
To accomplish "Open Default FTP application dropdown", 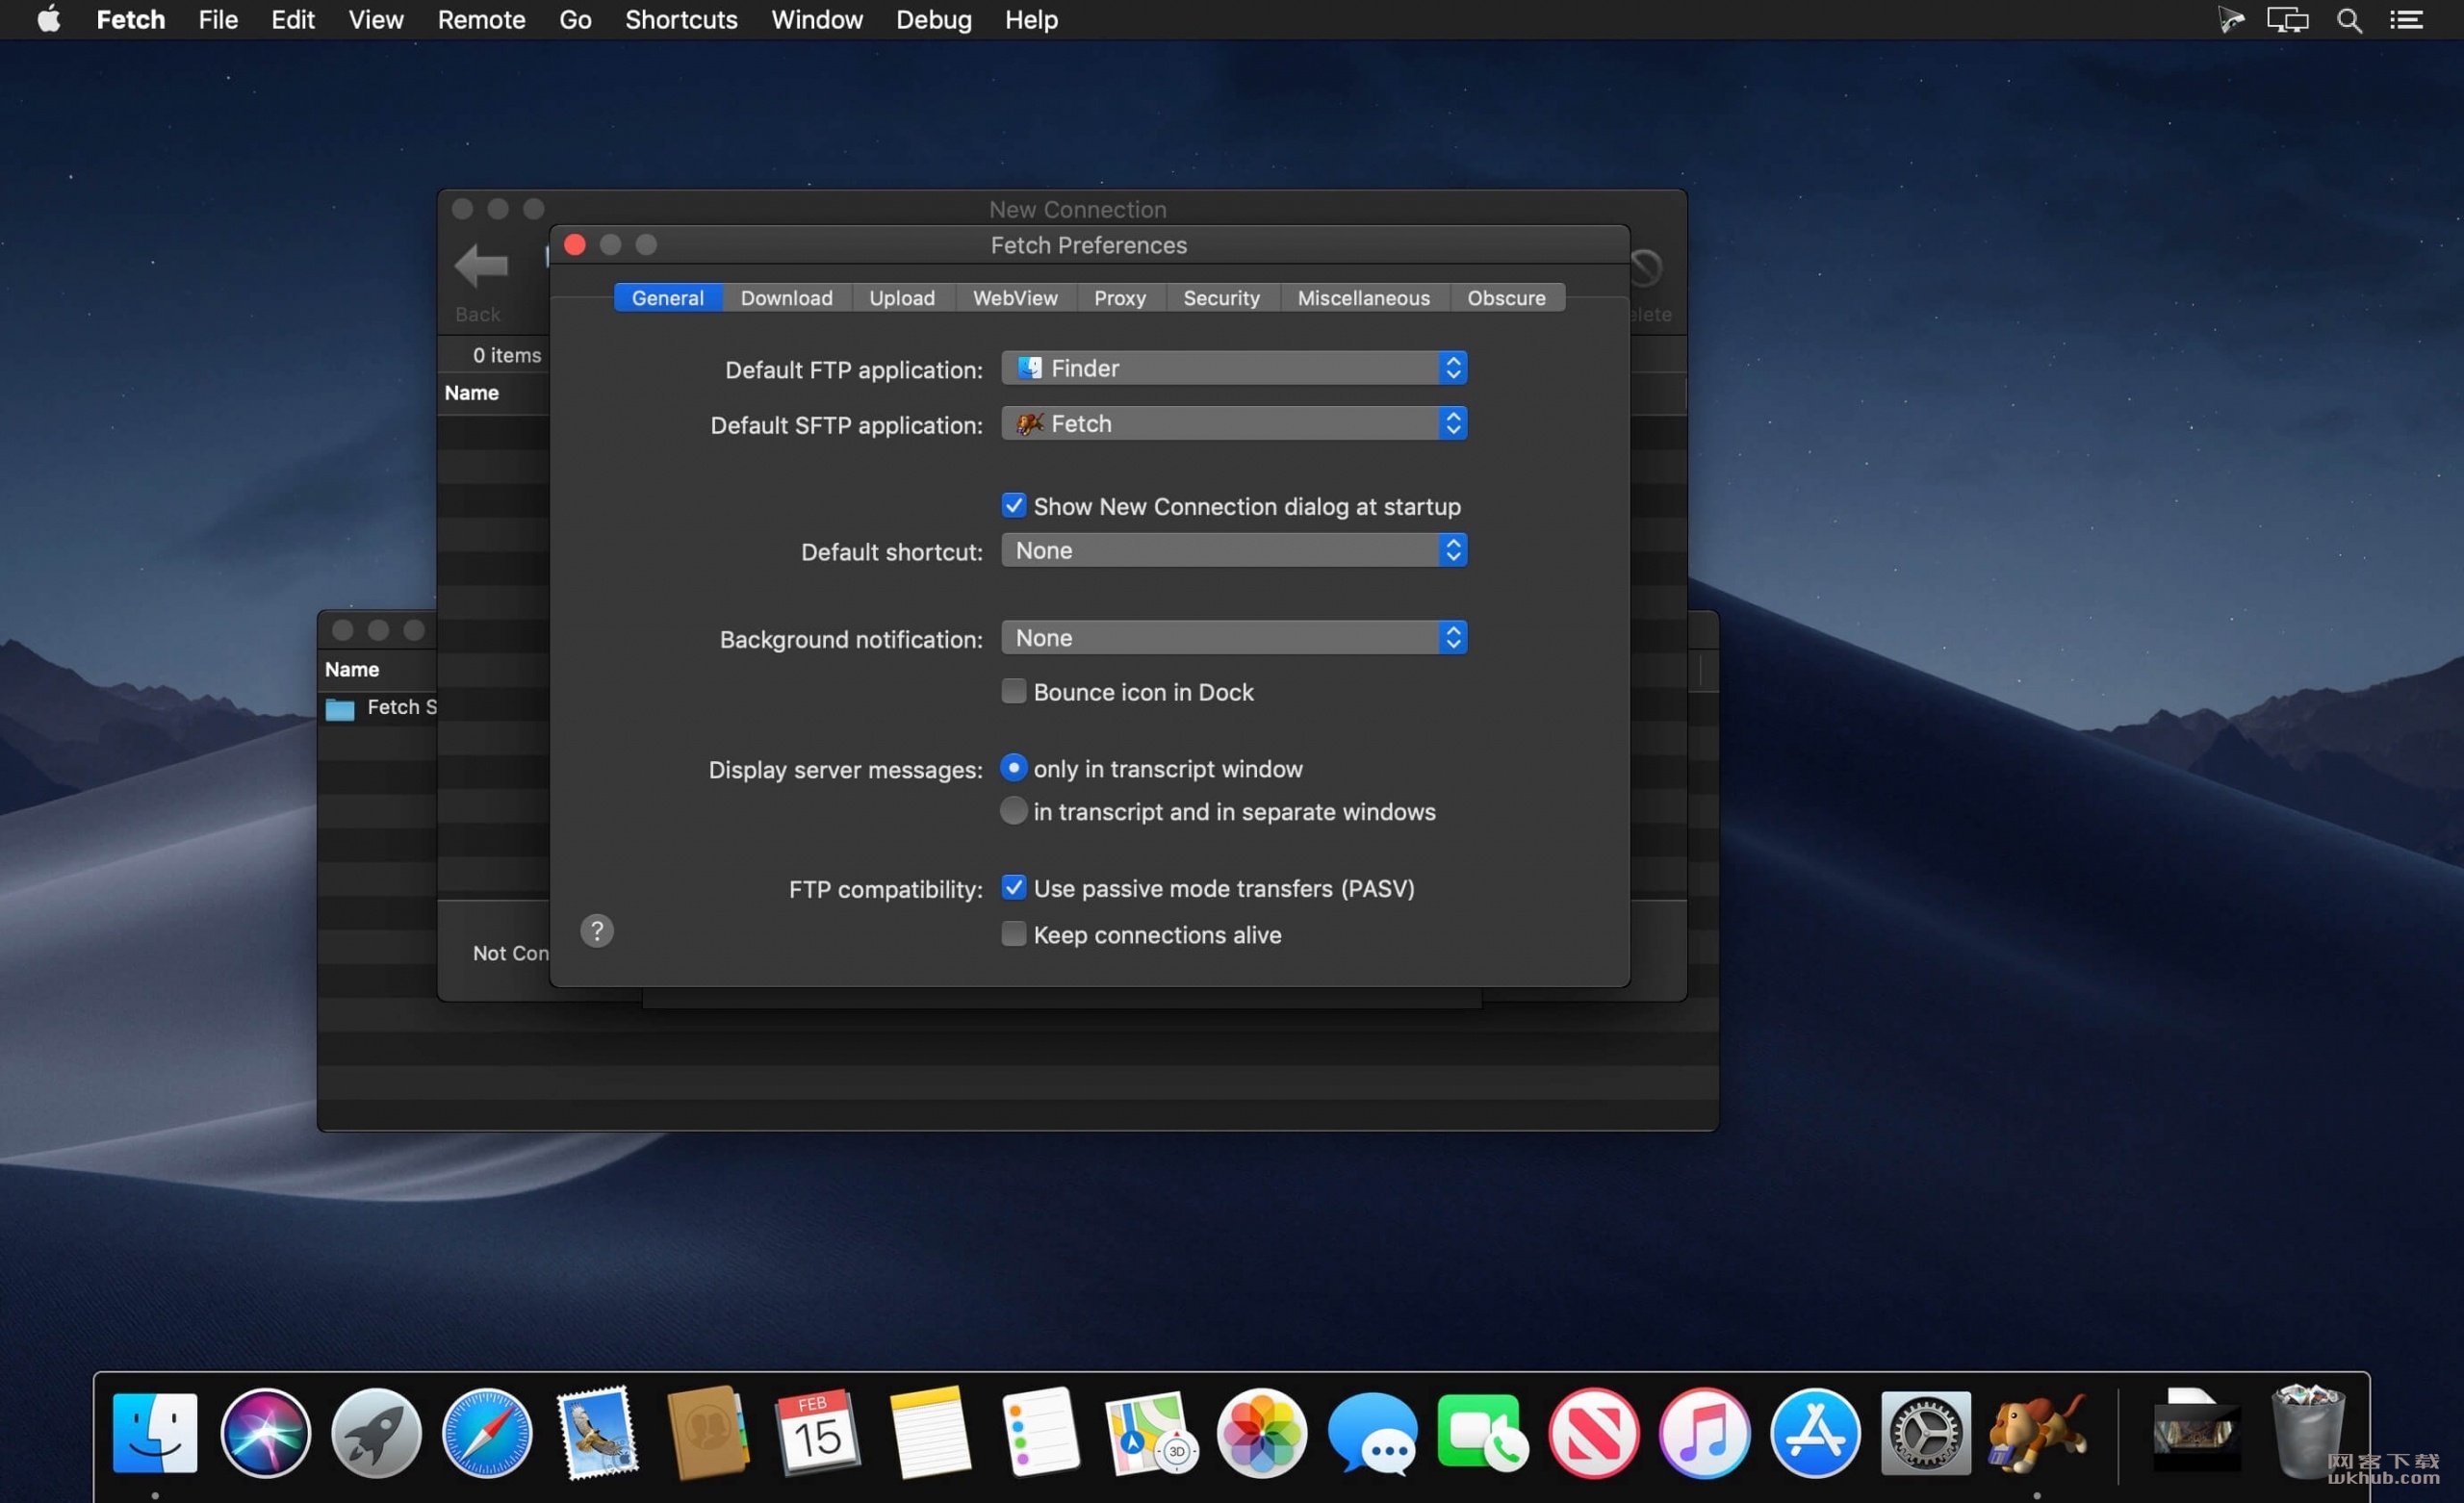I will coord(1234,368).
